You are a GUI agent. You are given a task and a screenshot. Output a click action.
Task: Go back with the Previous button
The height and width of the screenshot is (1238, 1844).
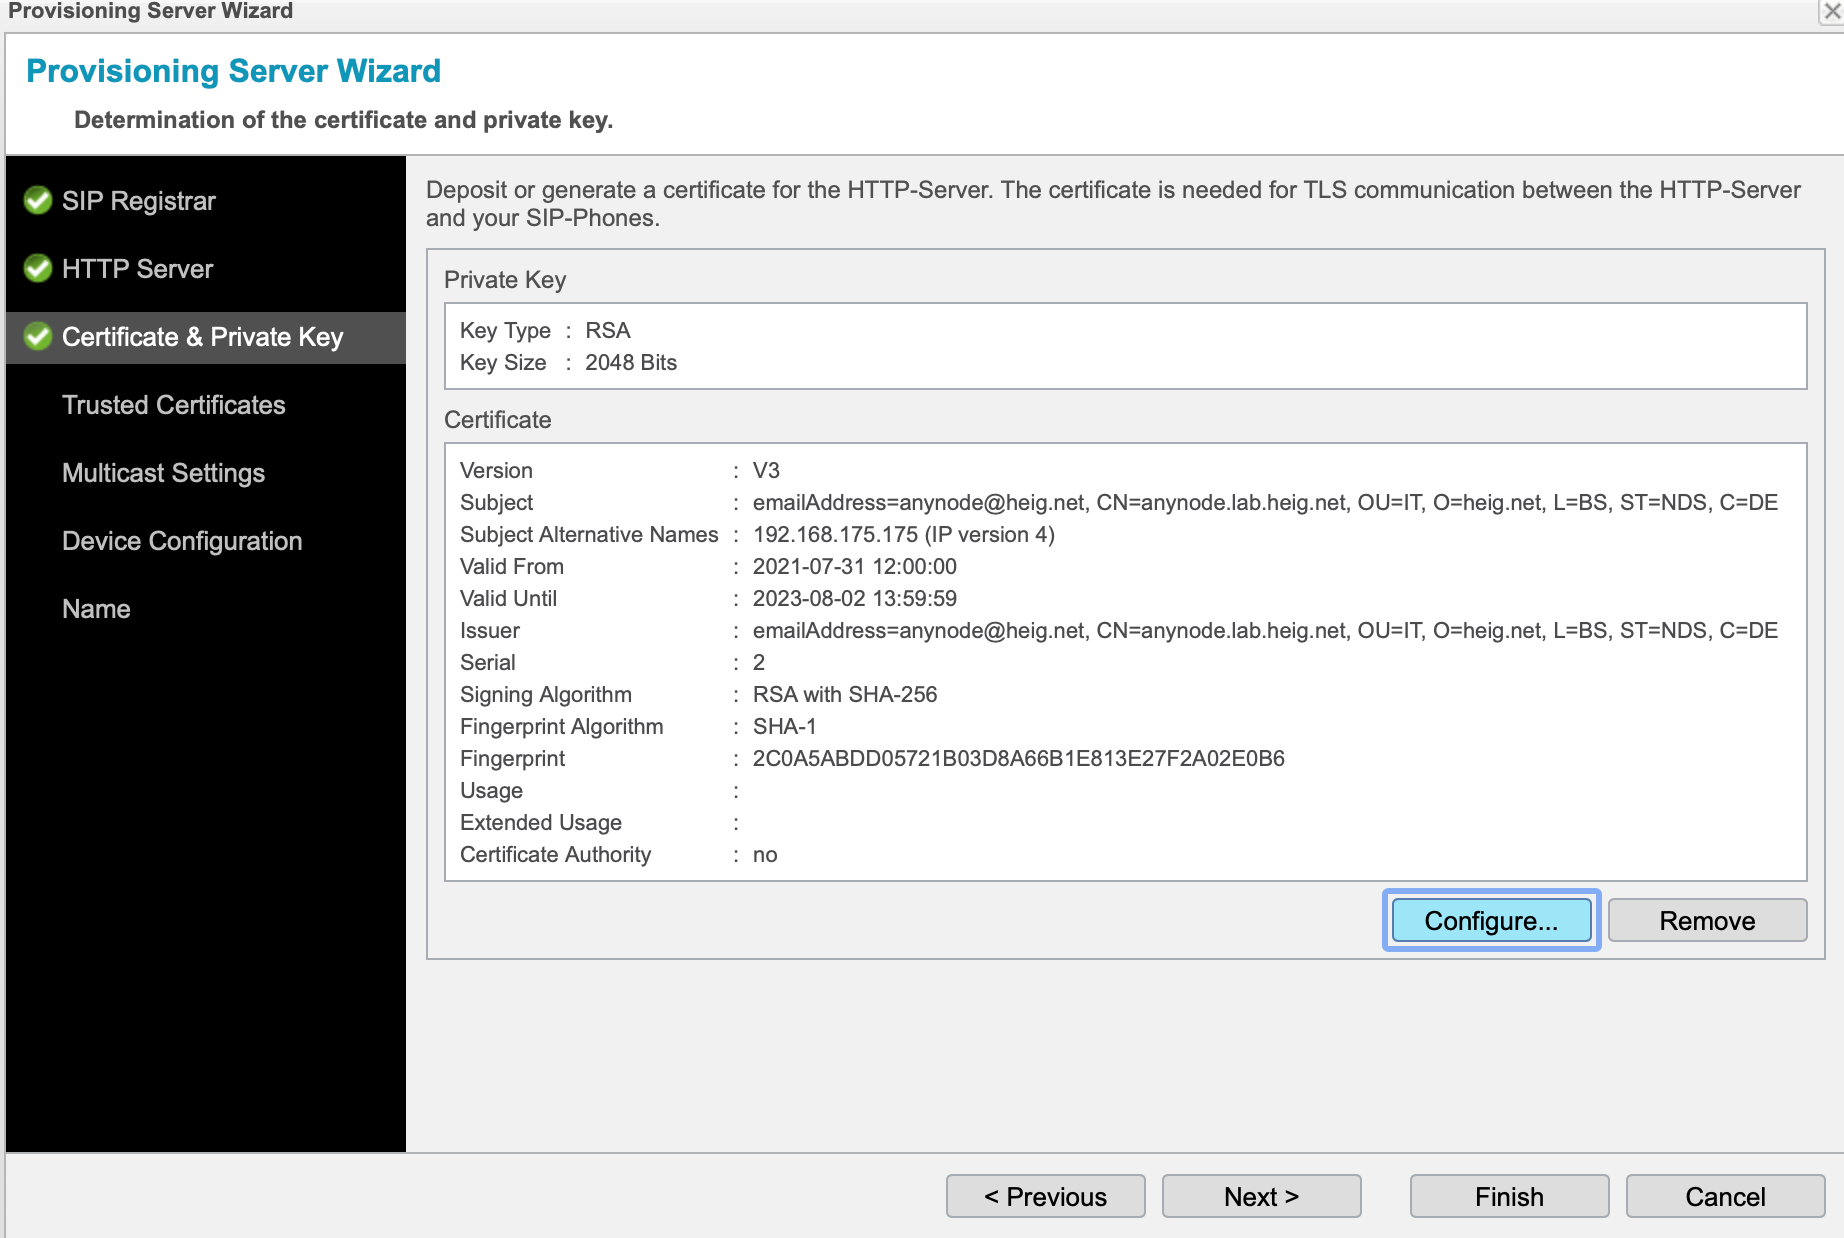(1045, 1196)
